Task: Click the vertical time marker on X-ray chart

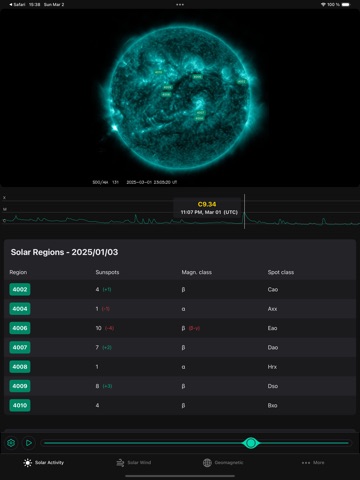Action: pyautogui.click(x=244, y=211)
